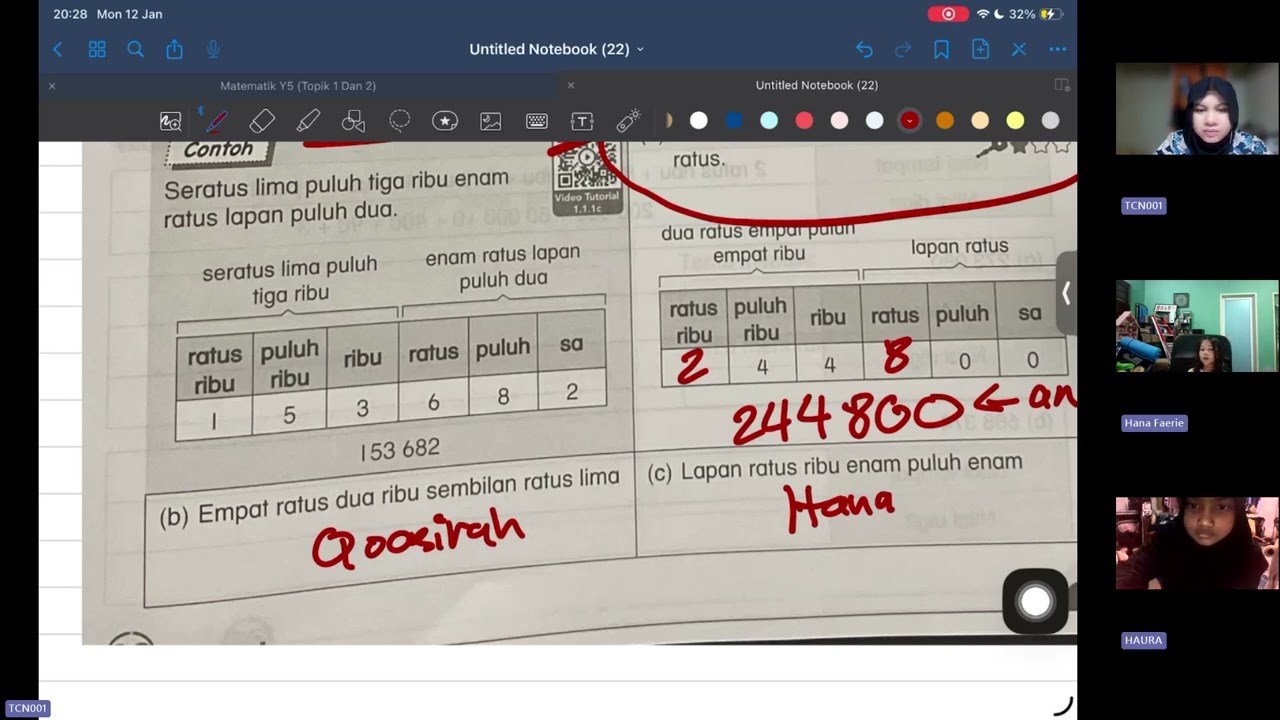Image resolution: width=1280 pixels, height=720 pixels.
Task: Click the Hana Faerie name label
Action: [x=1154, y=423]
